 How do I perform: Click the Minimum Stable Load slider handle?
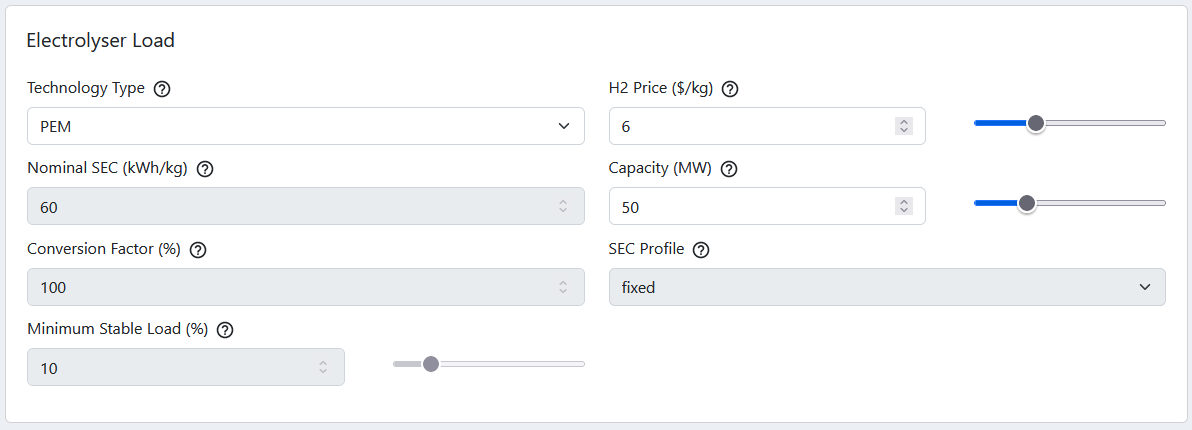coord(431,364)
